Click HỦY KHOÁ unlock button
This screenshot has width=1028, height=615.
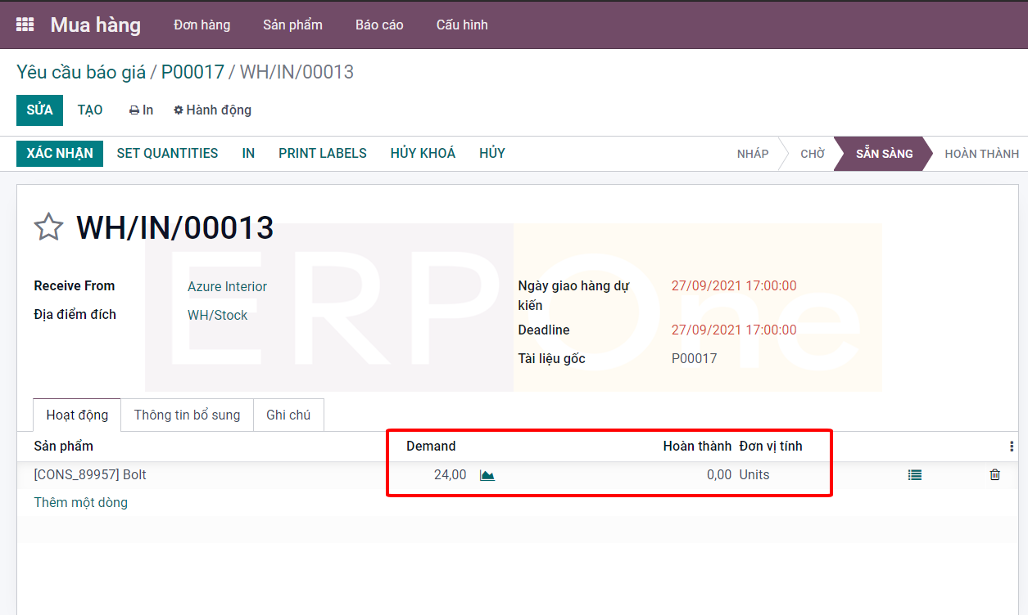(x=423, y=153)
